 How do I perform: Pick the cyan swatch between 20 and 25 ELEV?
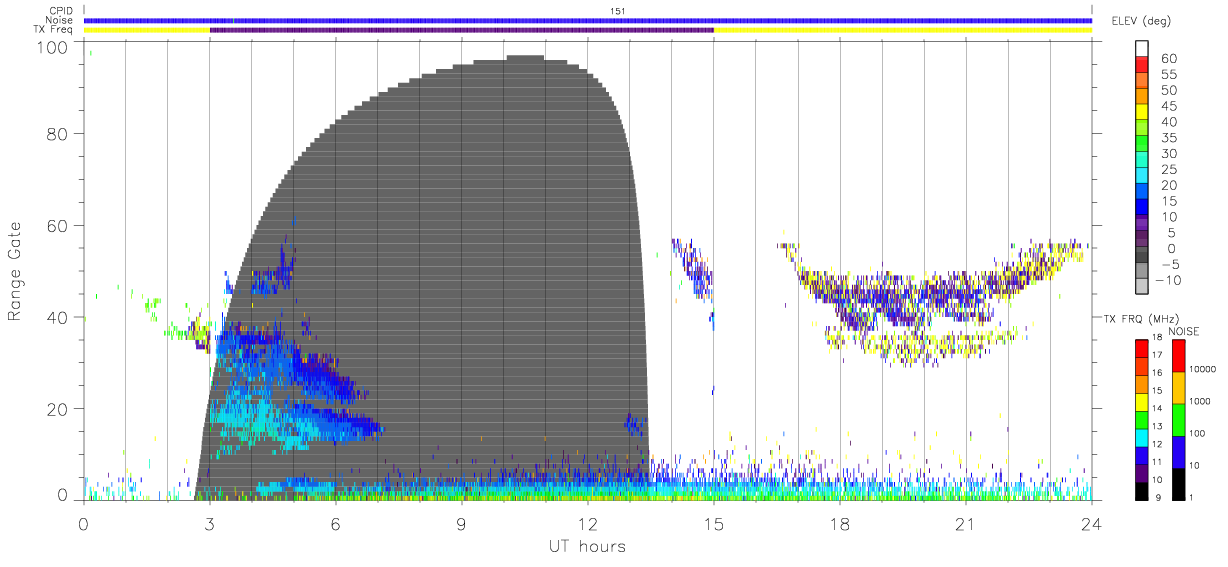(x=1142, y=177)
